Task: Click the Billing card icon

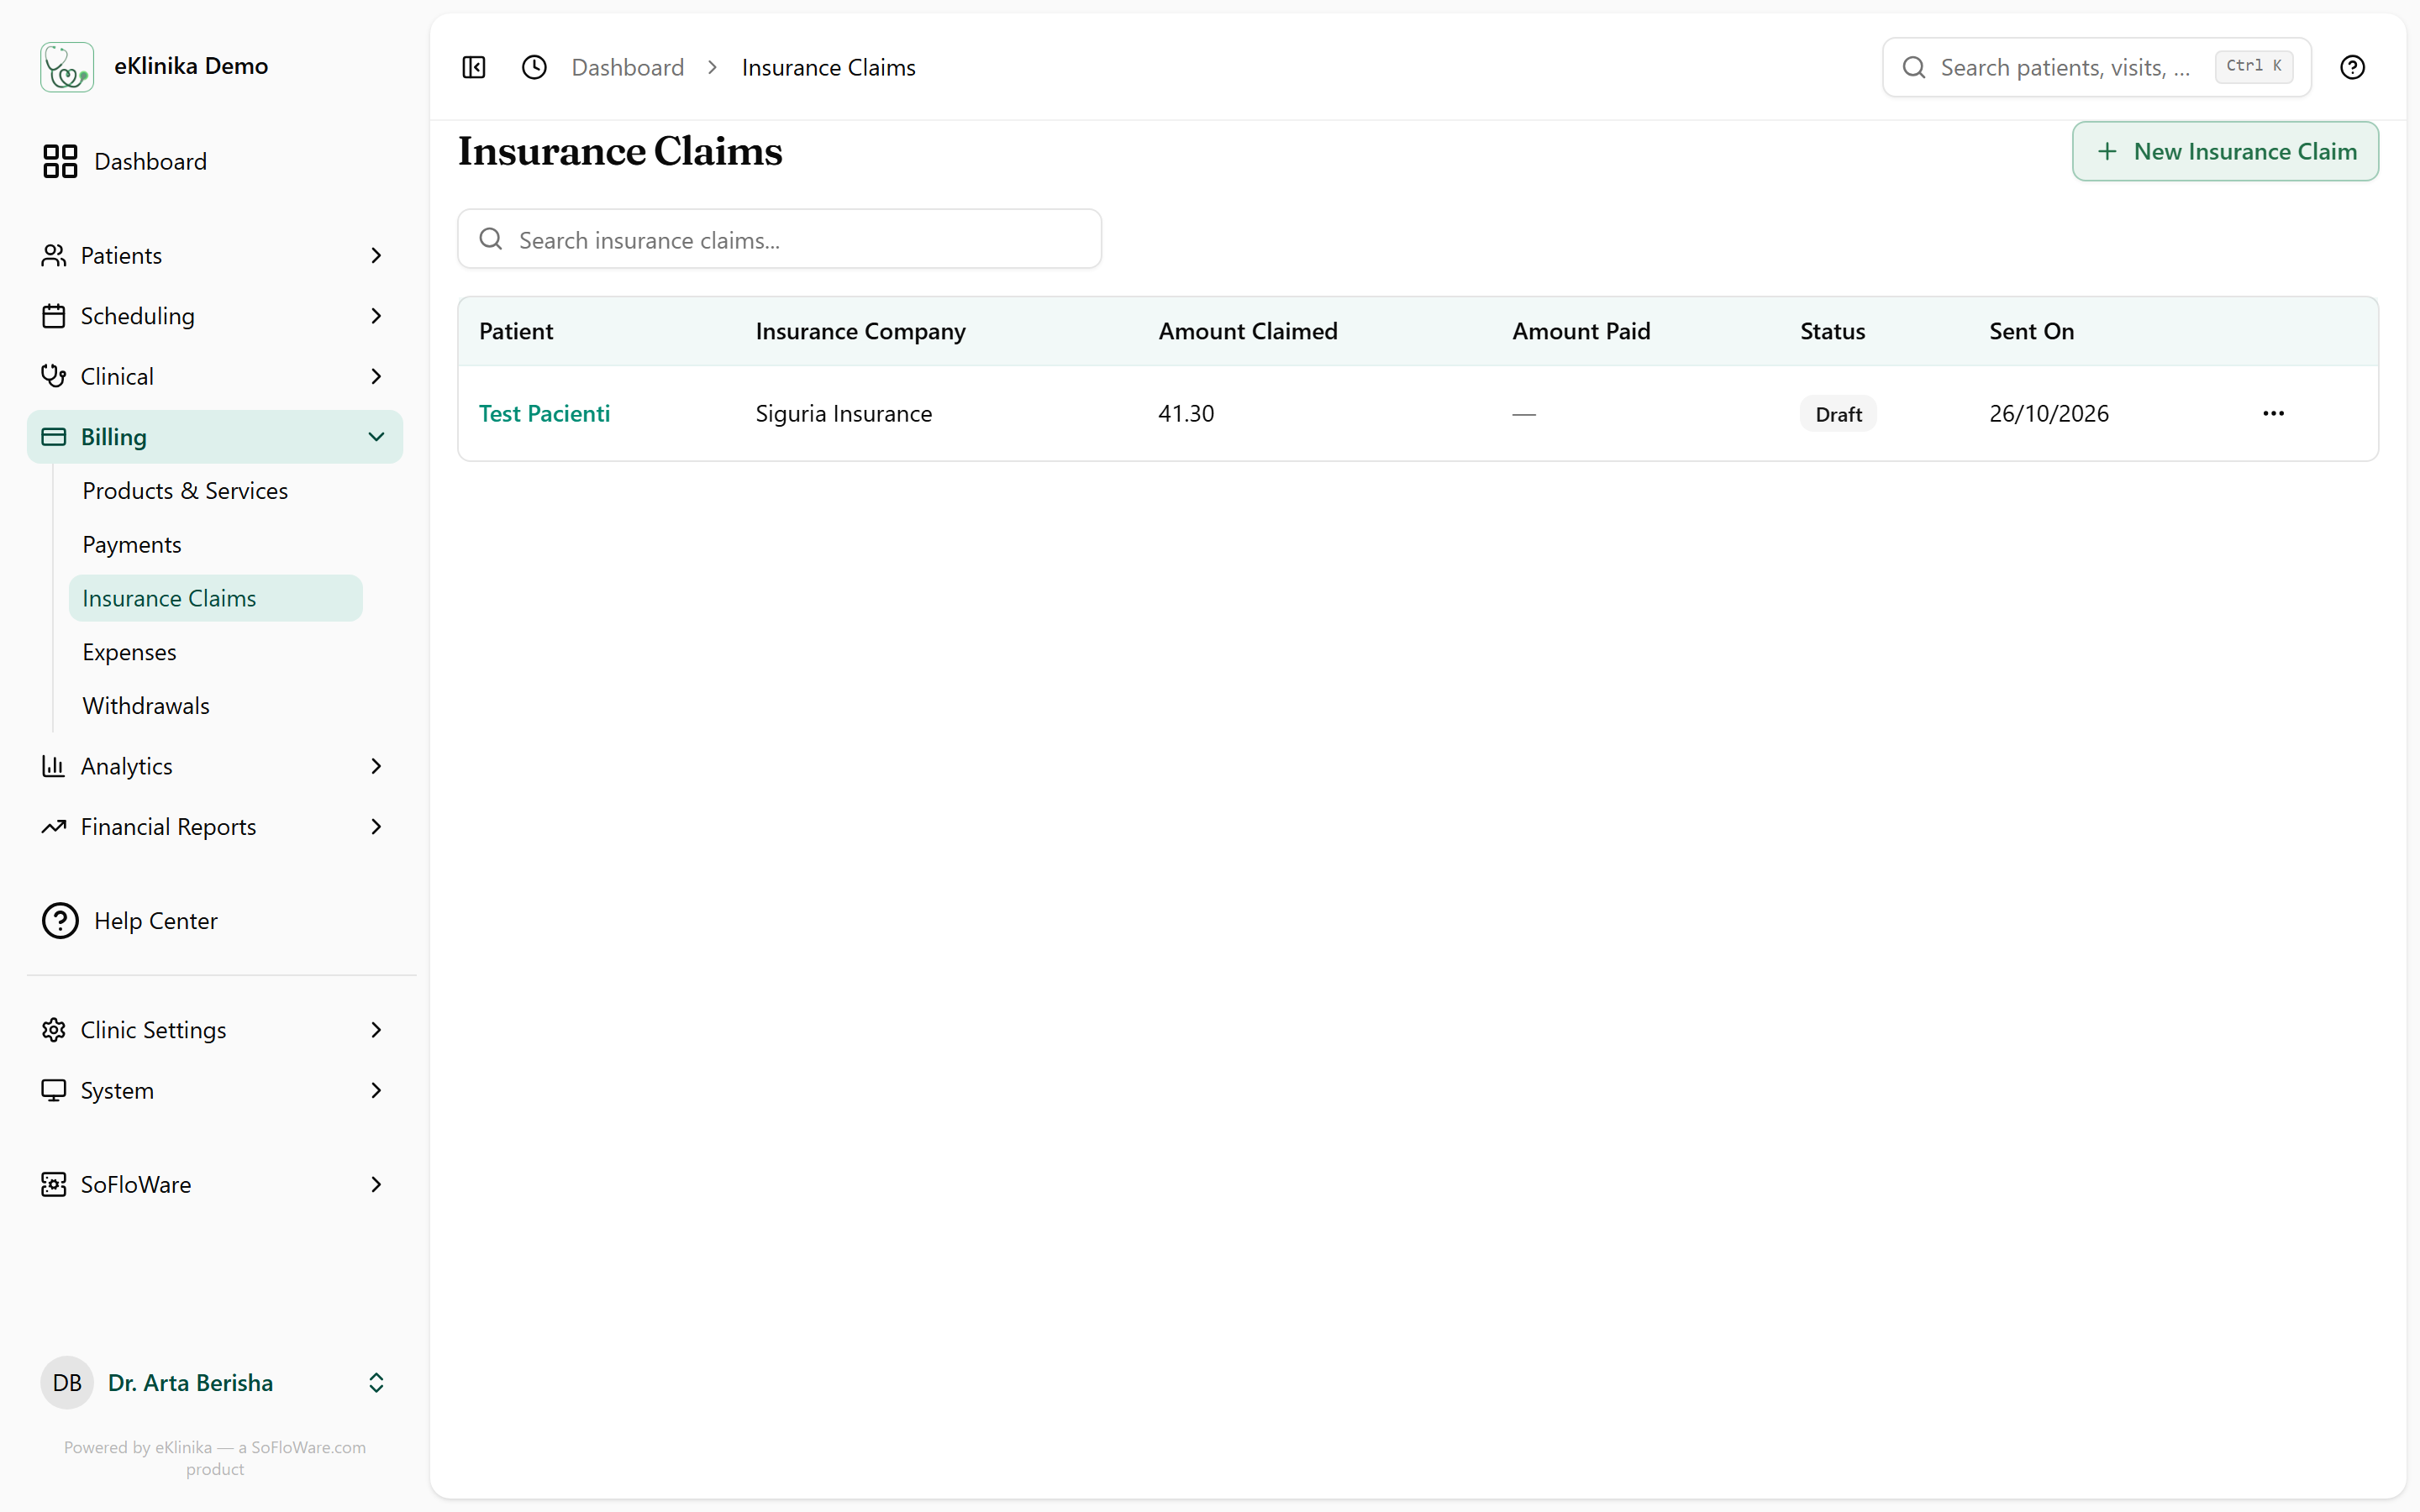Action: coord(54,437)
